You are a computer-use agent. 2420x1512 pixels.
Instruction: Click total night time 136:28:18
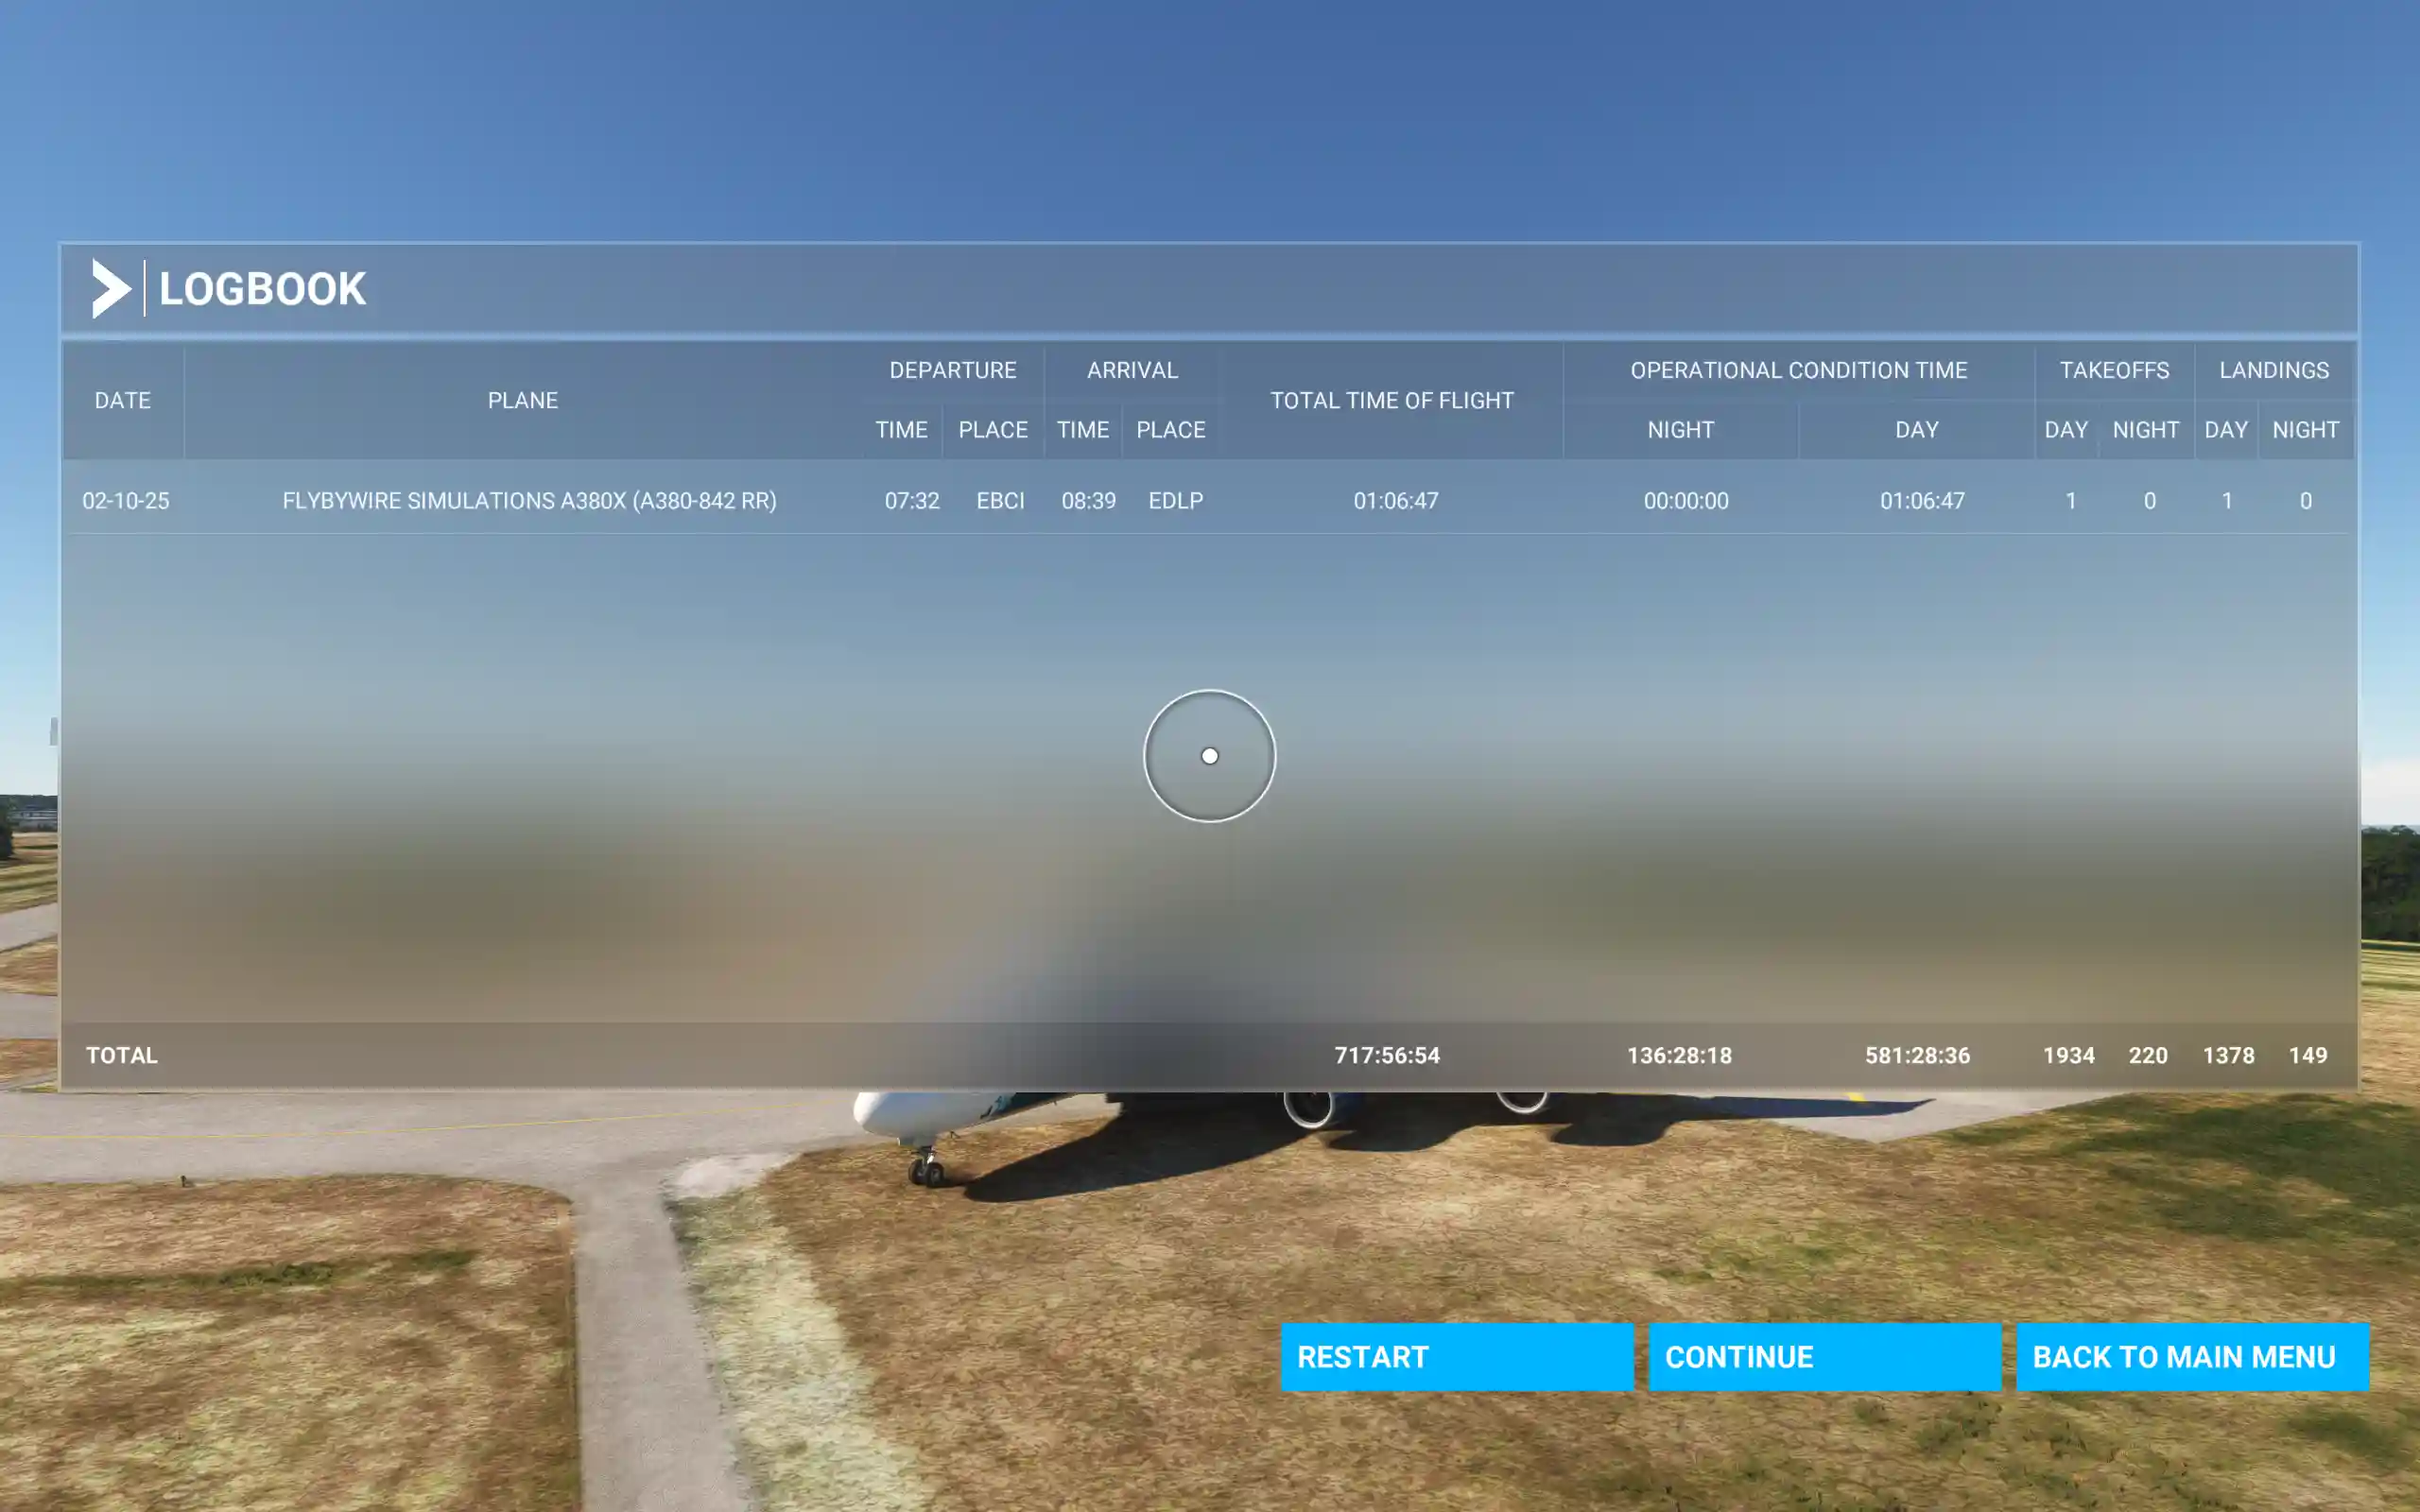click(x=1679, y=1055)
